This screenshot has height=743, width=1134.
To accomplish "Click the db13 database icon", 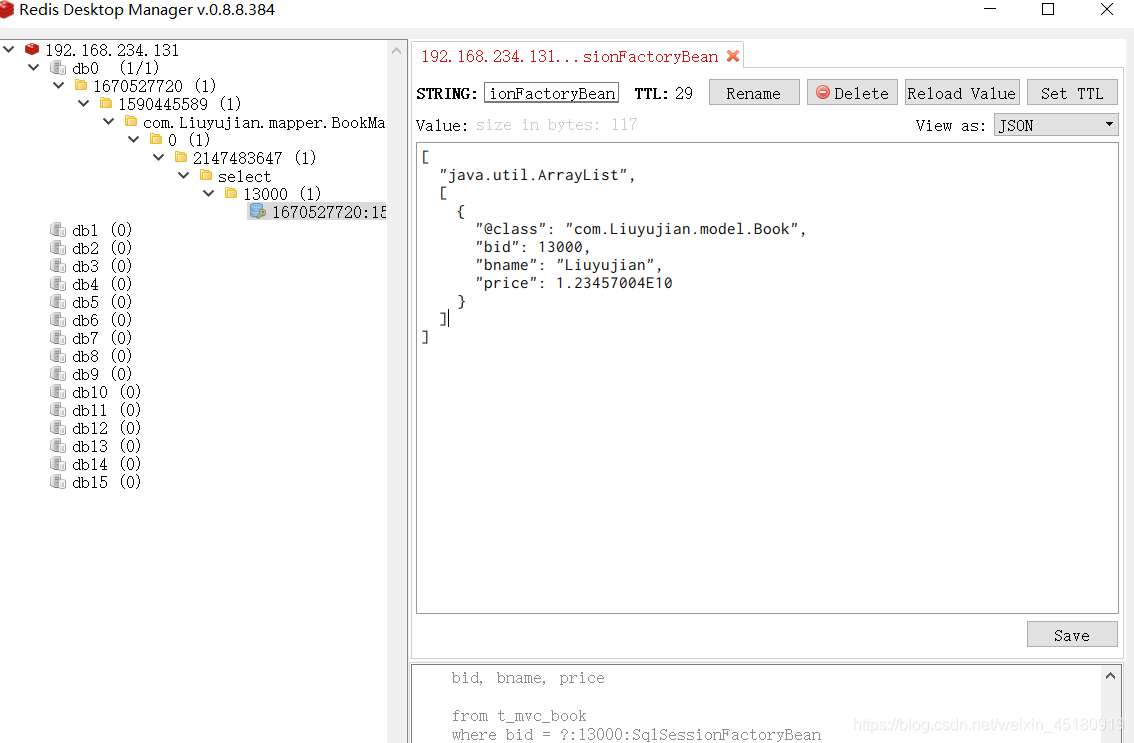I will (x=58, y=446).
